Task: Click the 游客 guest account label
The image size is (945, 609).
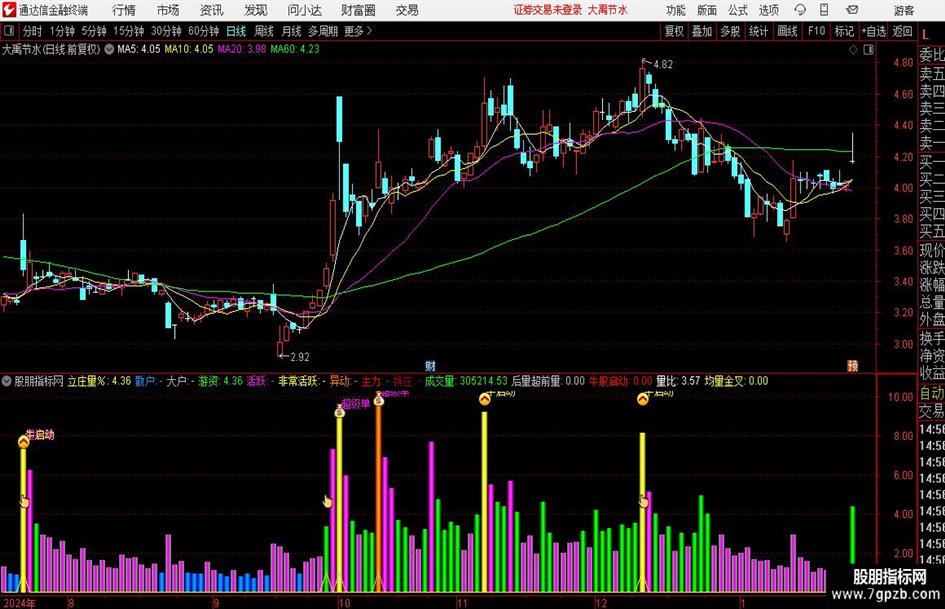Action: pos(904,10)
